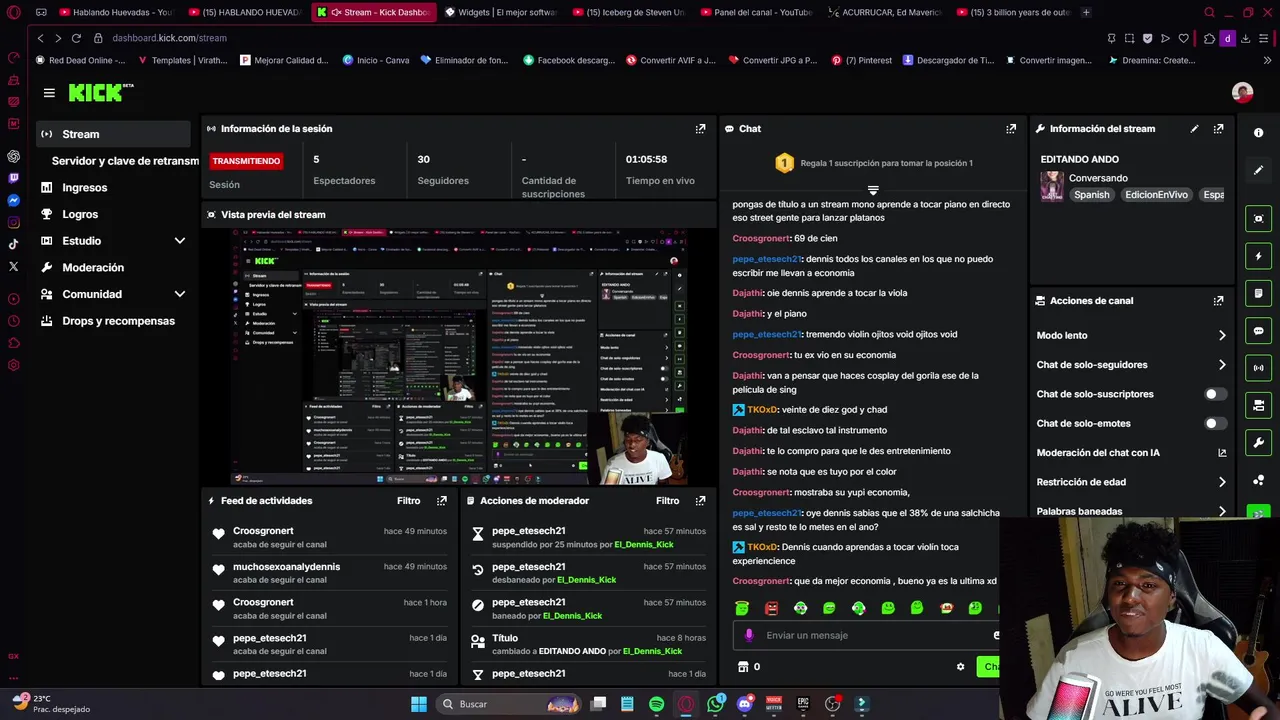Click the document sidebar icon
1280x720 pixels.
(1258, 293)
